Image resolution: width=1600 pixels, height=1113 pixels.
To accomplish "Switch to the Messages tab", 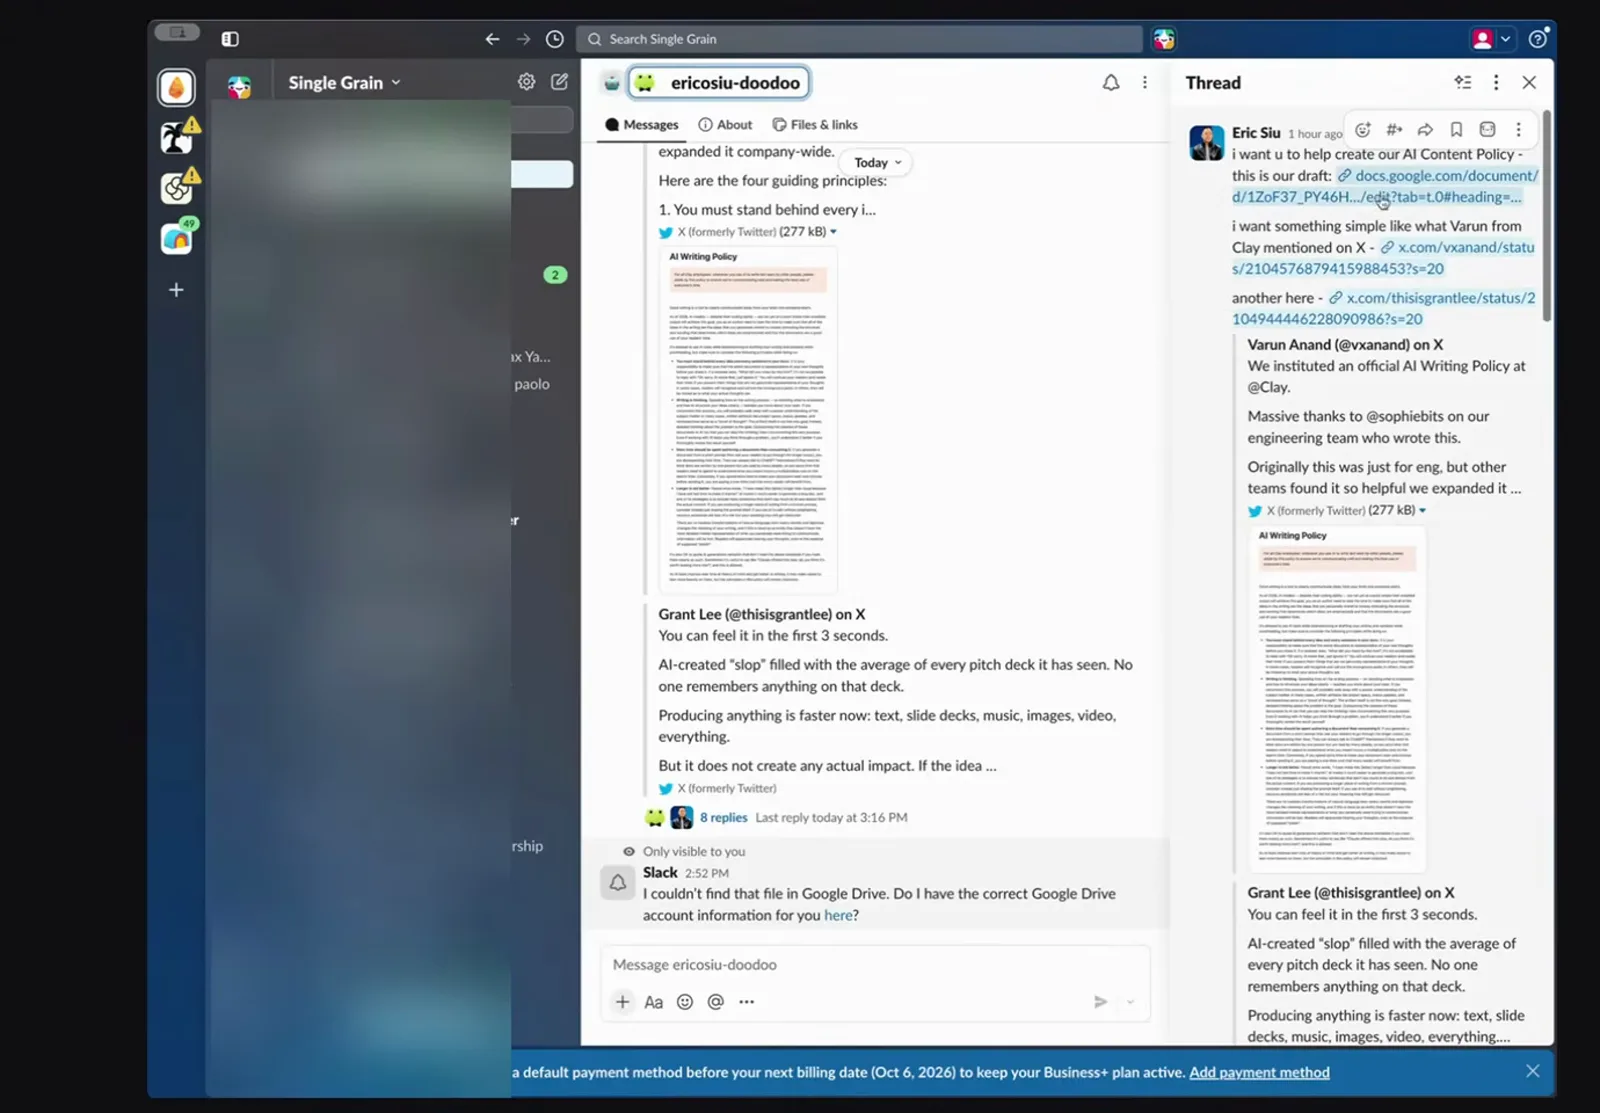I will (x=641, y=125).
